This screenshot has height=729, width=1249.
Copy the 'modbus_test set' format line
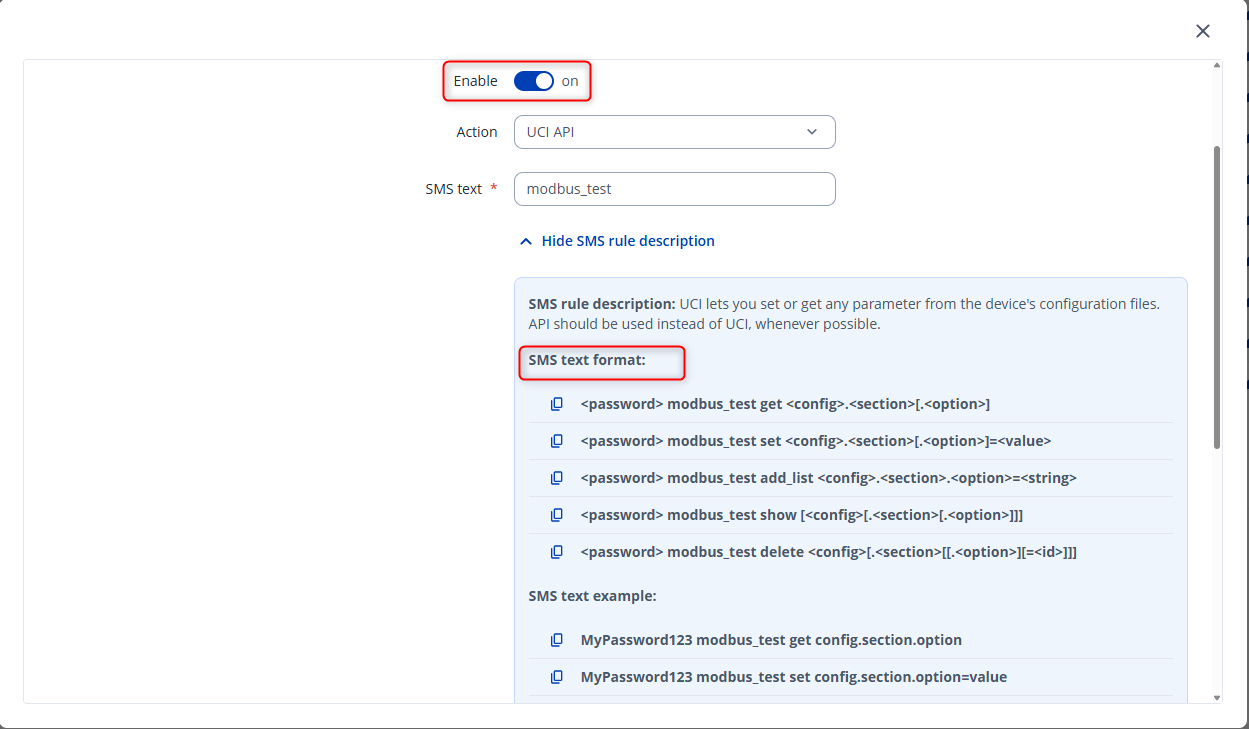[557, 441]
